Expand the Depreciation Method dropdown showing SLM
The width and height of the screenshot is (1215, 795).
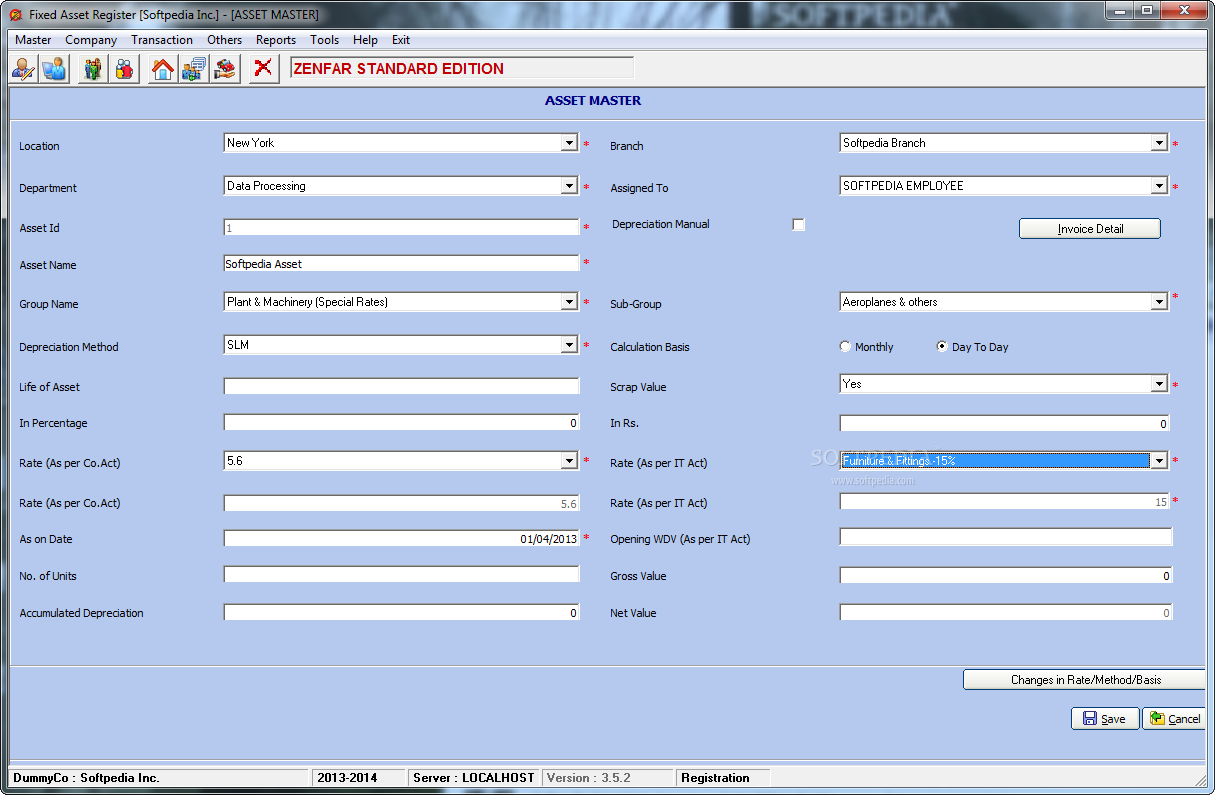point(569,346)
